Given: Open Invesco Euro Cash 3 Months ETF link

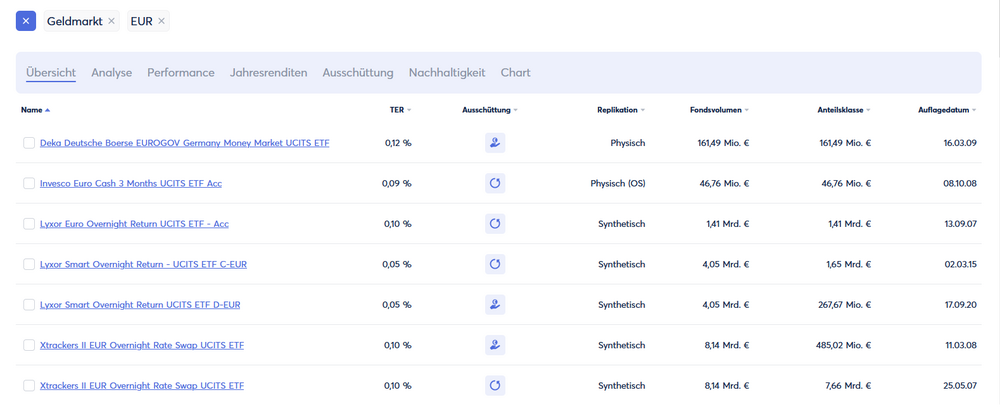Looking at the screenshot, I should tap(131, 184).
